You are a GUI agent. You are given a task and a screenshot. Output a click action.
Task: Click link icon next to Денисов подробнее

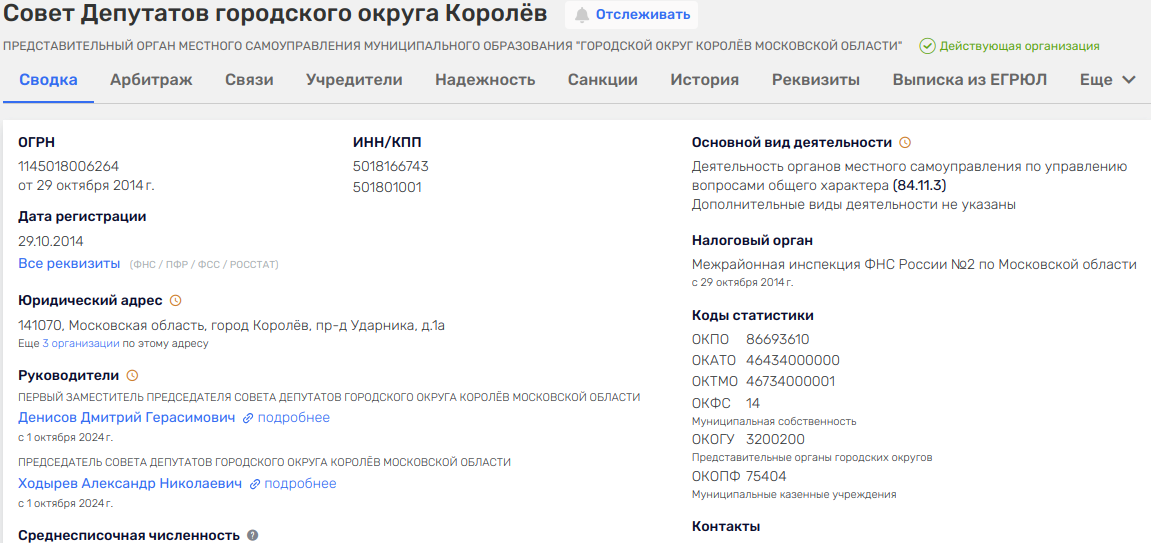(247, 418)
